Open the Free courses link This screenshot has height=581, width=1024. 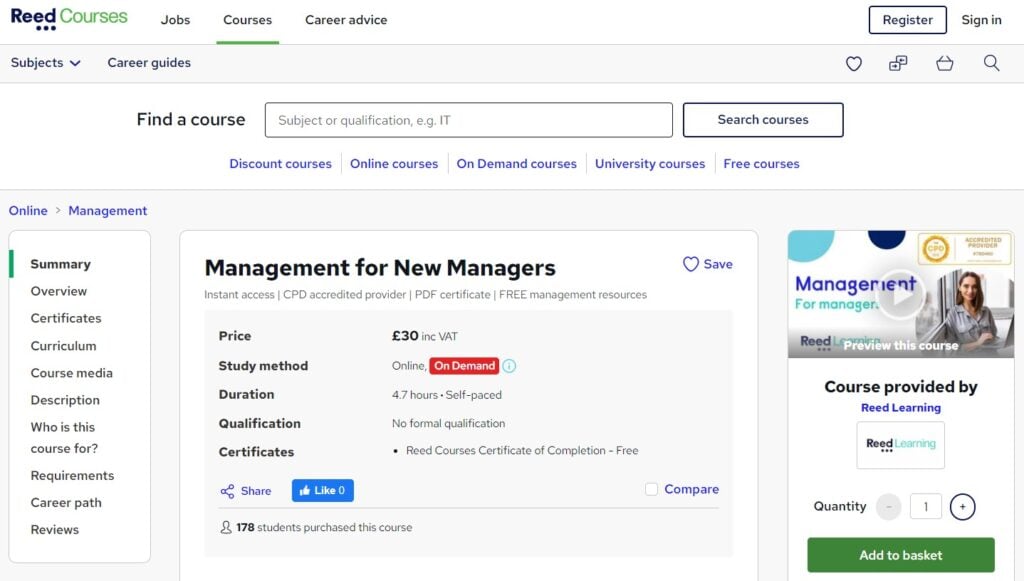[761, 164]
